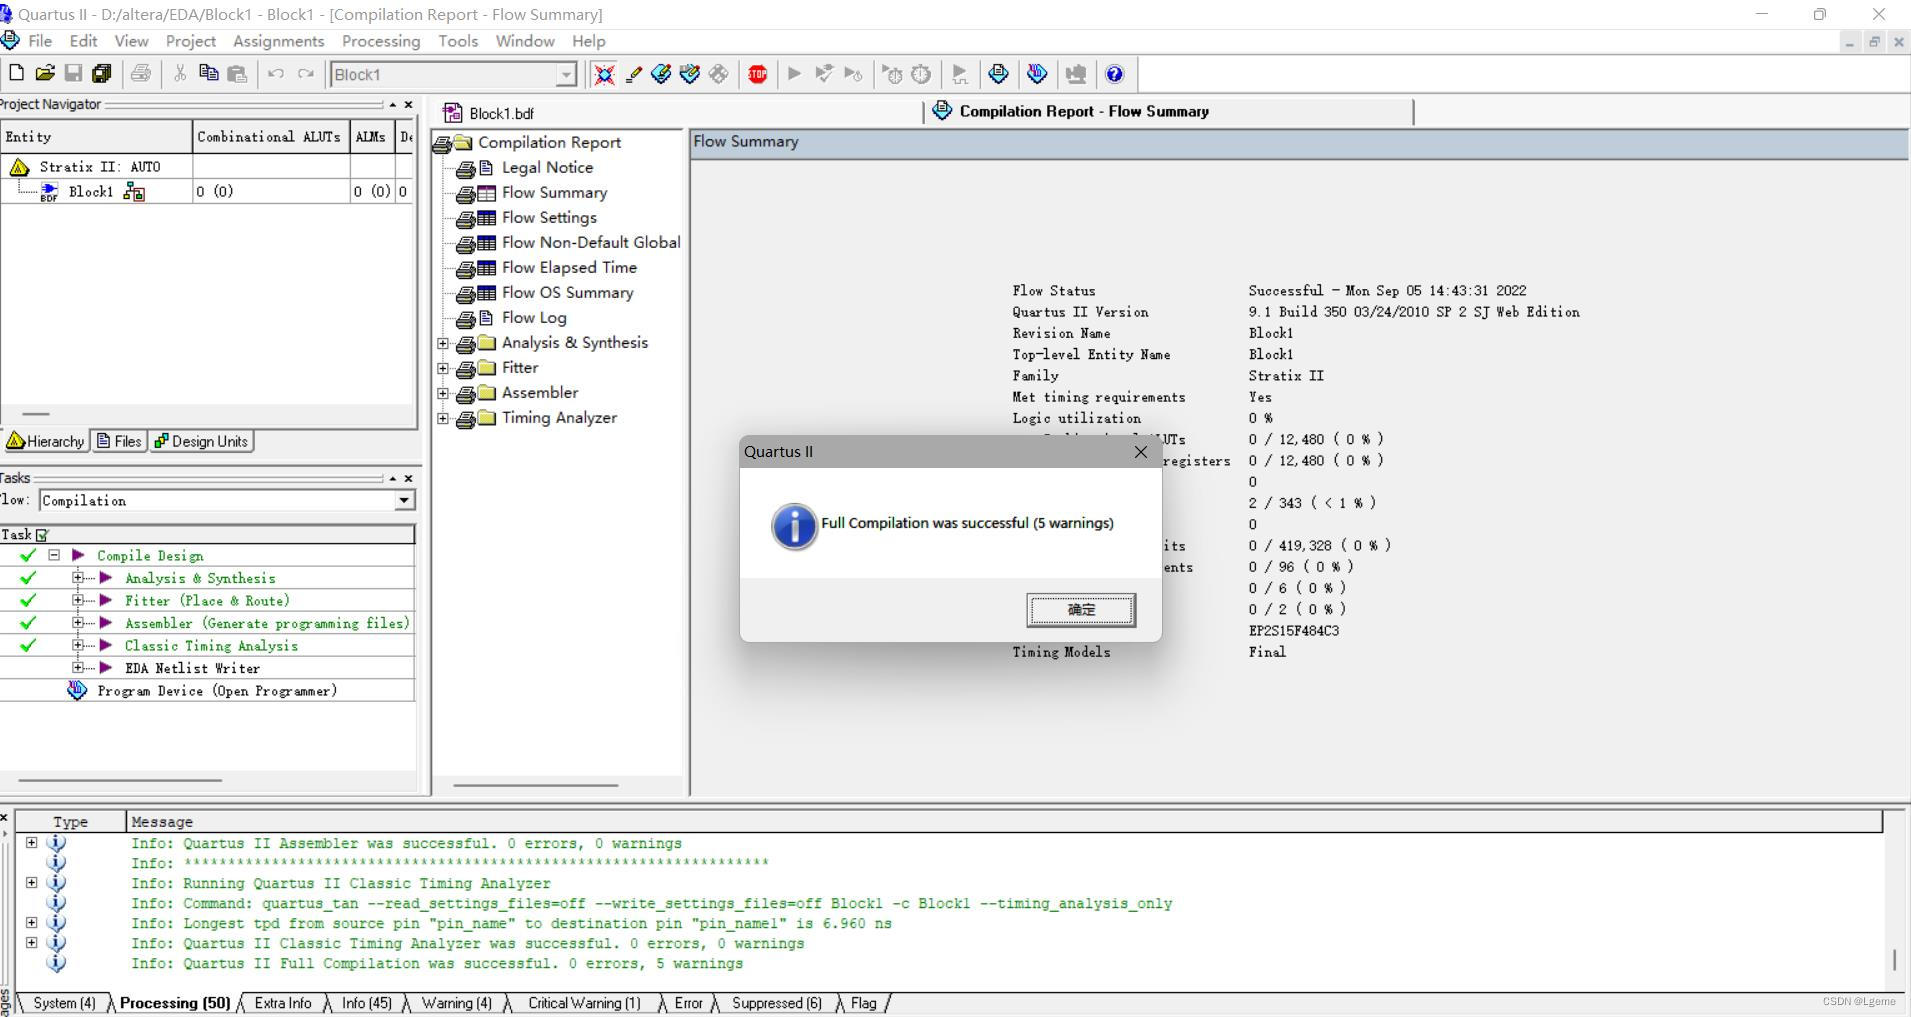Click the Start Analysis & Synthesis checkmark-arrow icon
This screenshot has width=1911, height=1017.
point(823,74)
